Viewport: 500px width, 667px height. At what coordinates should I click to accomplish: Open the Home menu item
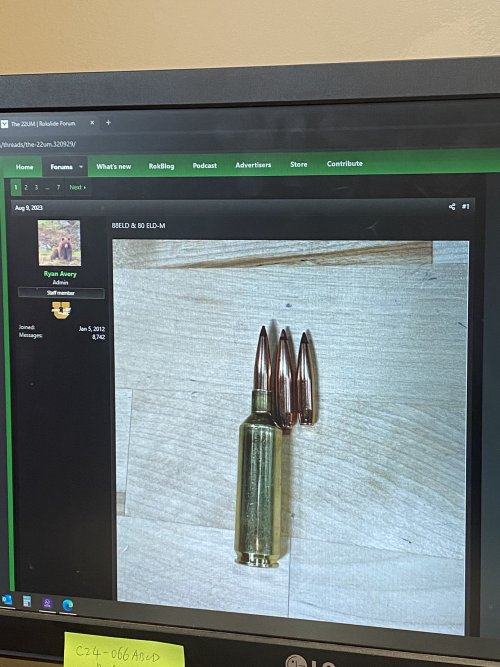pyautogui.click(x=25, y=167)
